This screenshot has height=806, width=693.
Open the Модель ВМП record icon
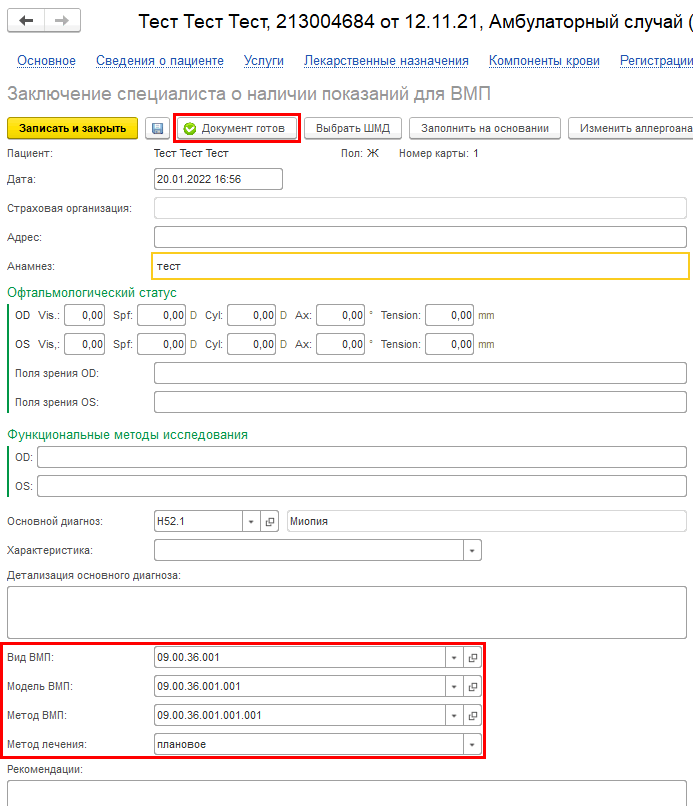[473, 686]
